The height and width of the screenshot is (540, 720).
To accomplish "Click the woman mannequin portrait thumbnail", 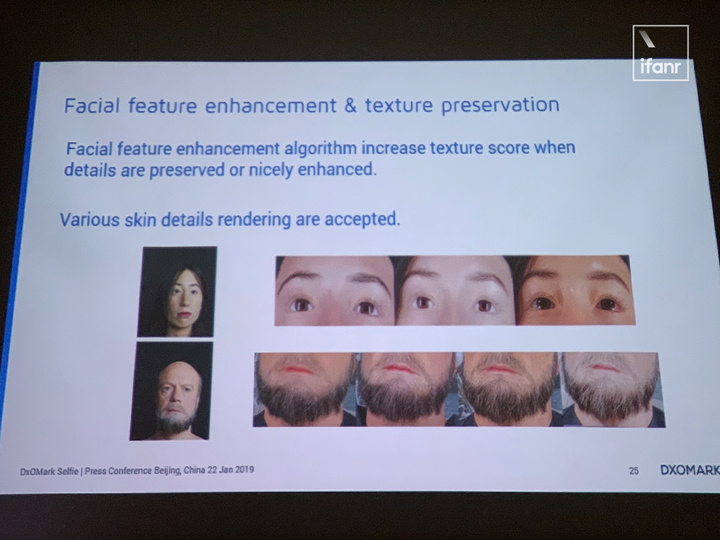I will click(x=177, y=292).
